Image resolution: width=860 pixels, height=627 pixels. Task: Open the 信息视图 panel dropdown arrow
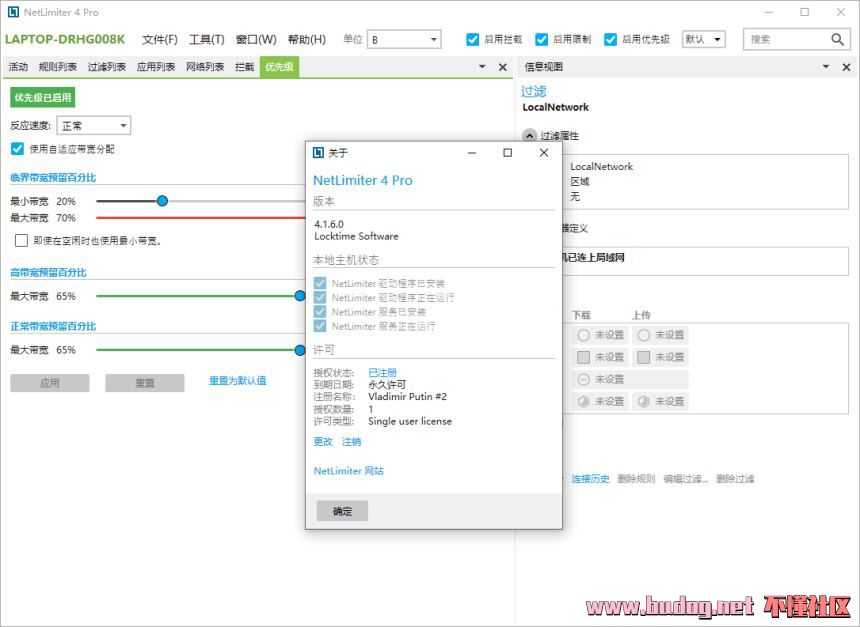point(826,67)
